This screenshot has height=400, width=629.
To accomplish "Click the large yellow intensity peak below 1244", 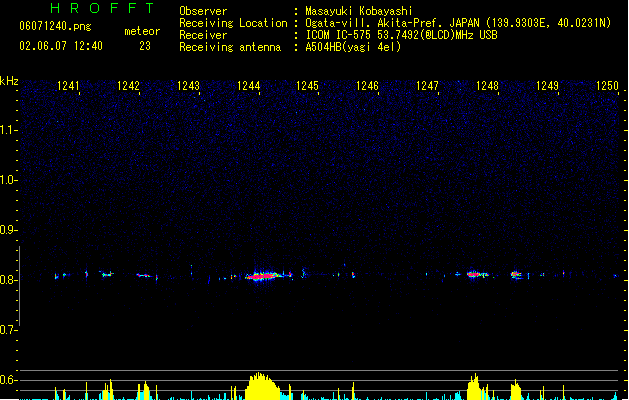I will point(262,386).
